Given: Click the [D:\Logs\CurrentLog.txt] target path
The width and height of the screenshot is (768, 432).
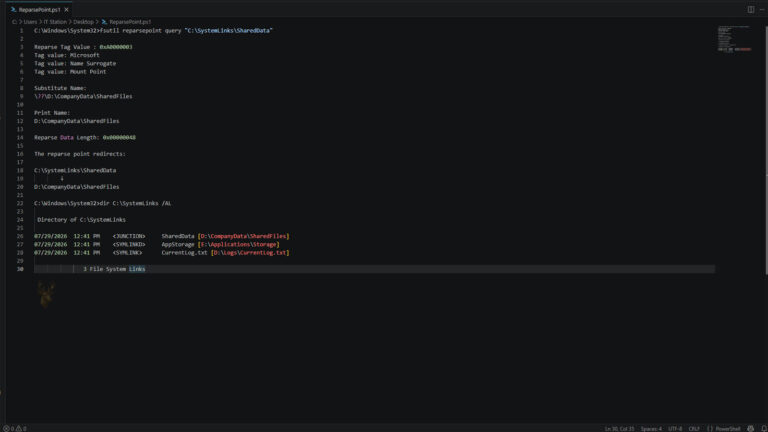Looking at the screenshot, I should (x=250, y=253).
